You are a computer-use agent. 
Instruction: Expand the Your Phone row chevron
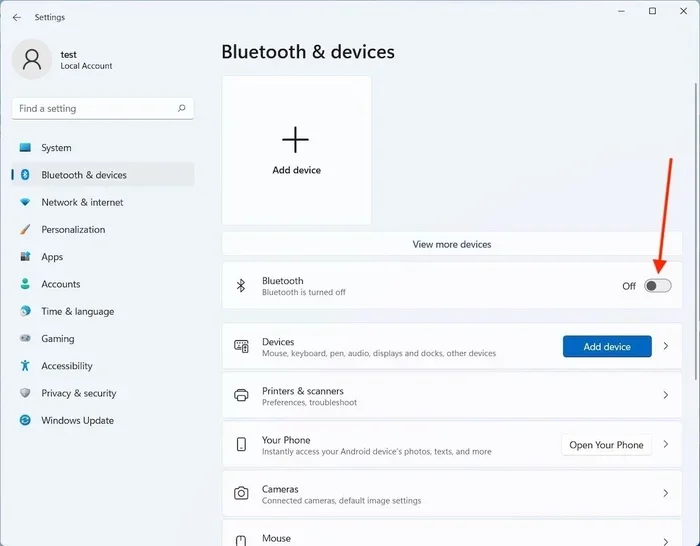[666, 444]
